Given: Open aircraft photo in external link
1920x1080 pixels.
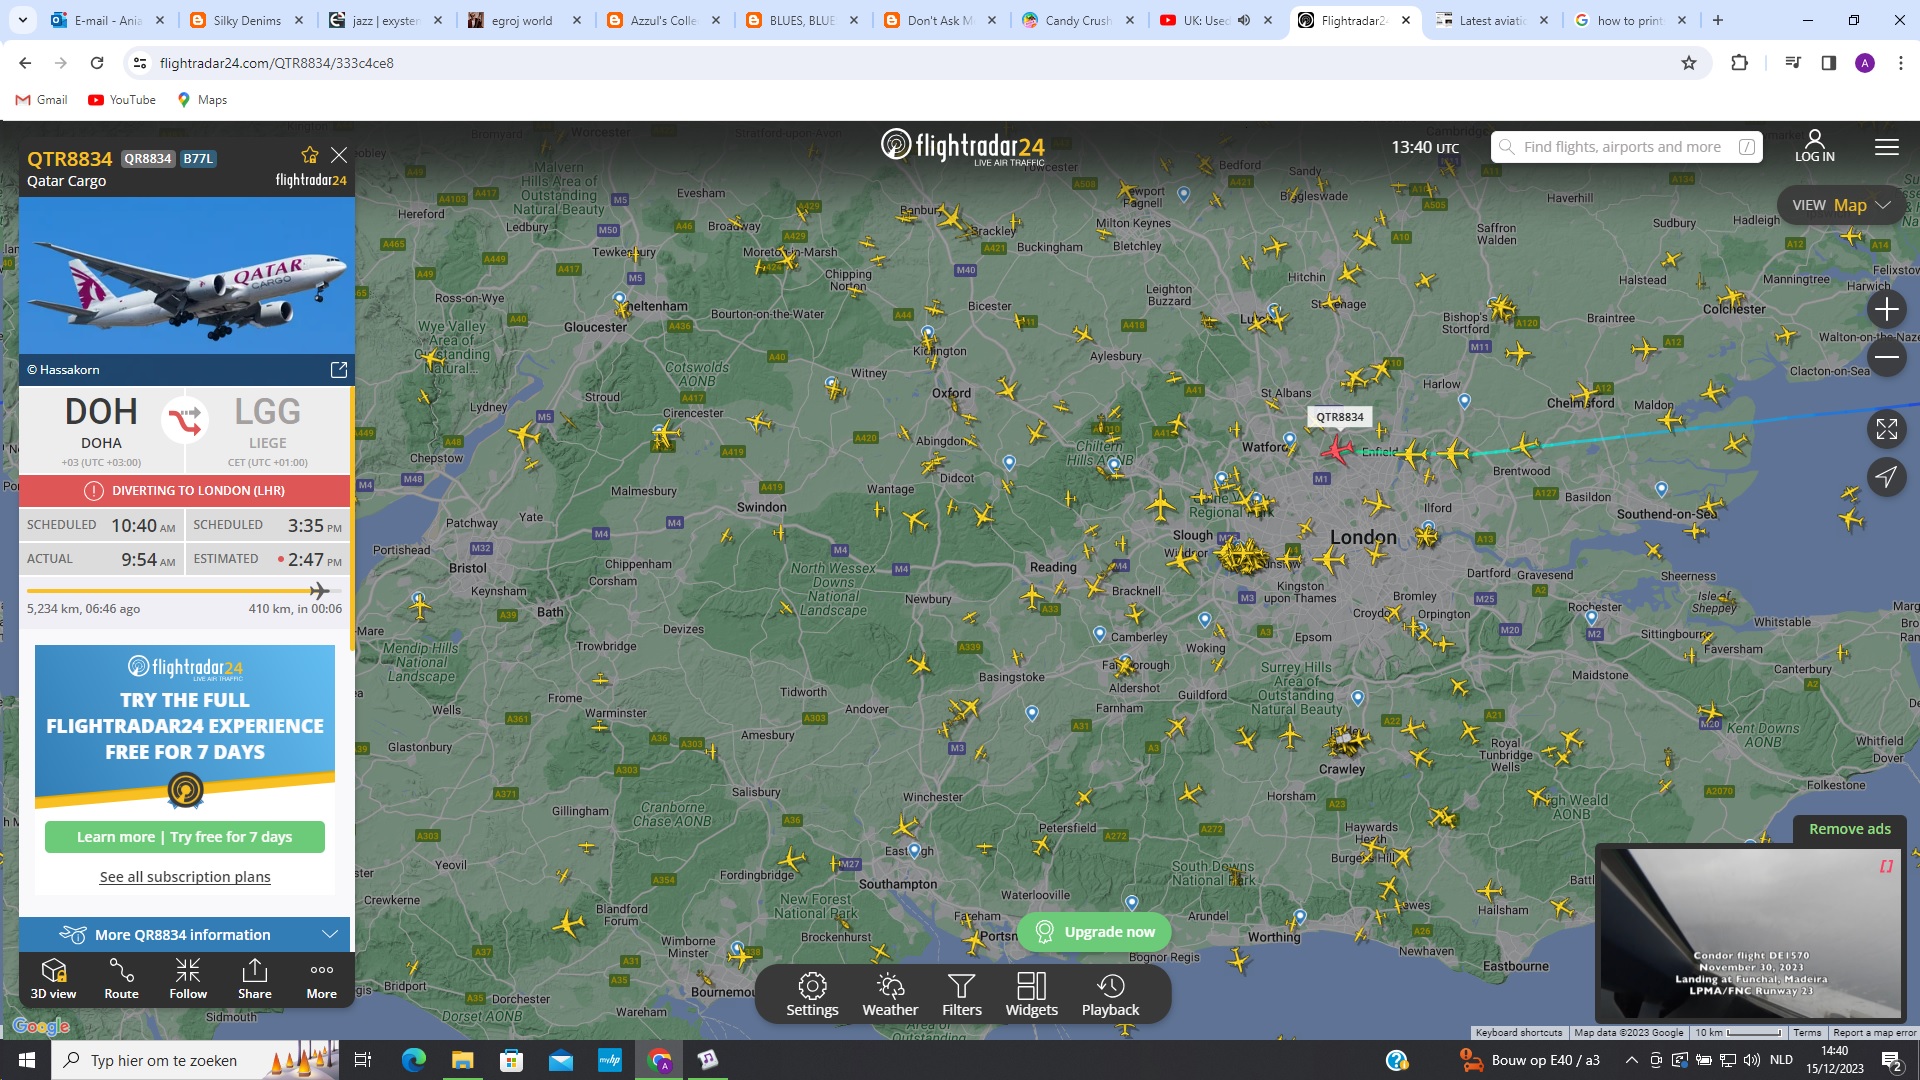Looking at the screenshot, I should coord(339,370).
